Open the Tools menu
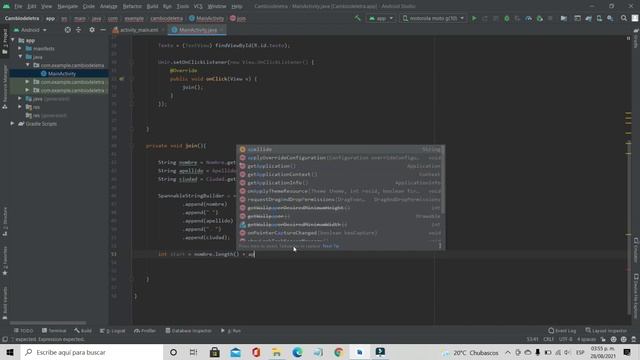The image size is (640, 360). click(182, 7)
